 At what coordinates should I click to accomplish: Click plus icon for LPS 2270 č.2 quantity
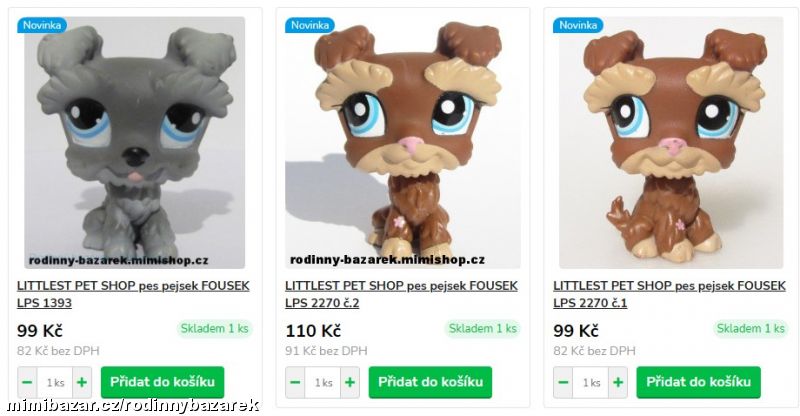tap(350, 382)
